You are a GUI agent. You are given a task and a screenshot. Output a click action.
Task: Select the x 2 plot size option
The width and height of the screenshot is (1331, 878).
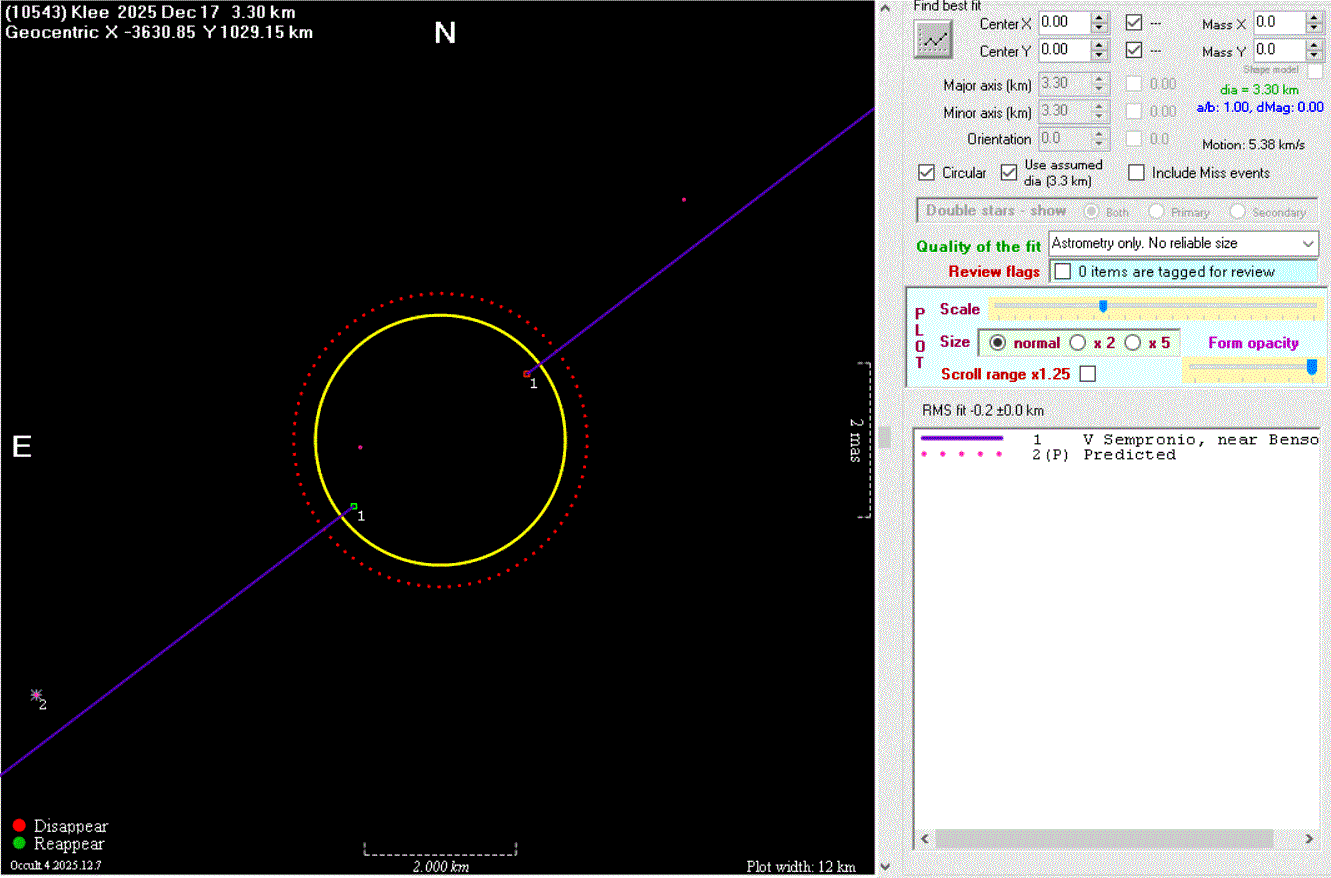pyautogui.click(x=1078, y=343)
